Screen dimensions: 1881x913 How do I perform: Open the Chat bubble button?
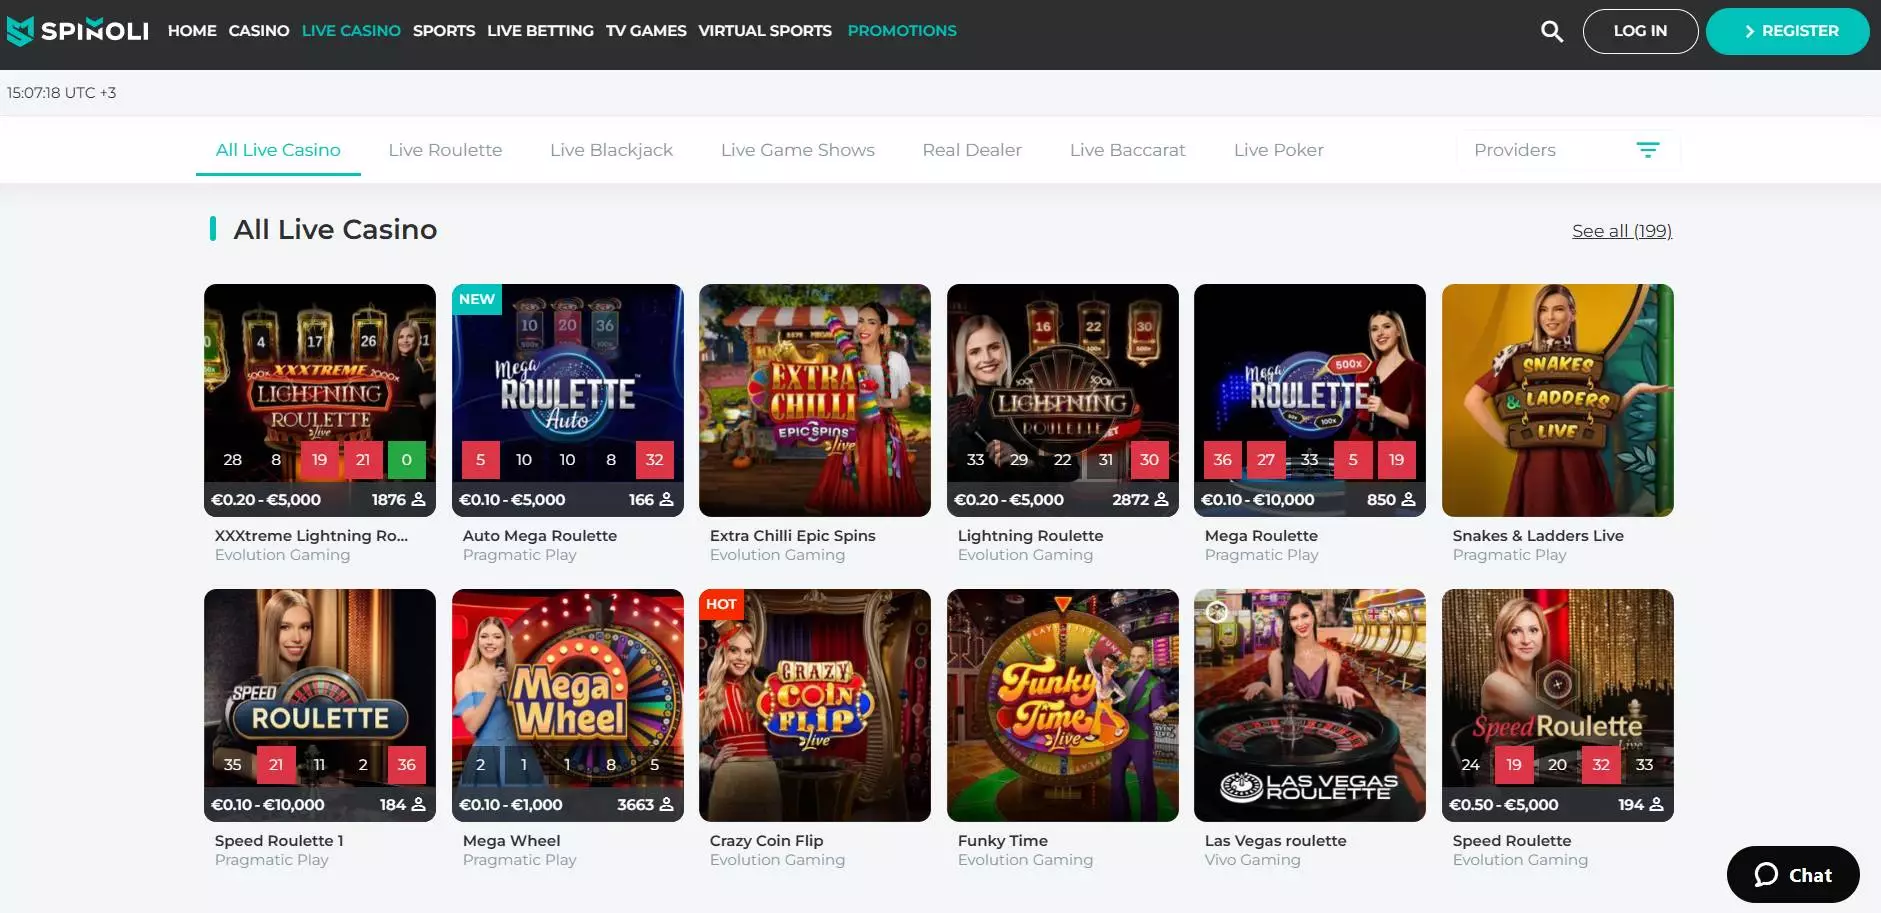pyautogui.click(x=1793, y=875)
